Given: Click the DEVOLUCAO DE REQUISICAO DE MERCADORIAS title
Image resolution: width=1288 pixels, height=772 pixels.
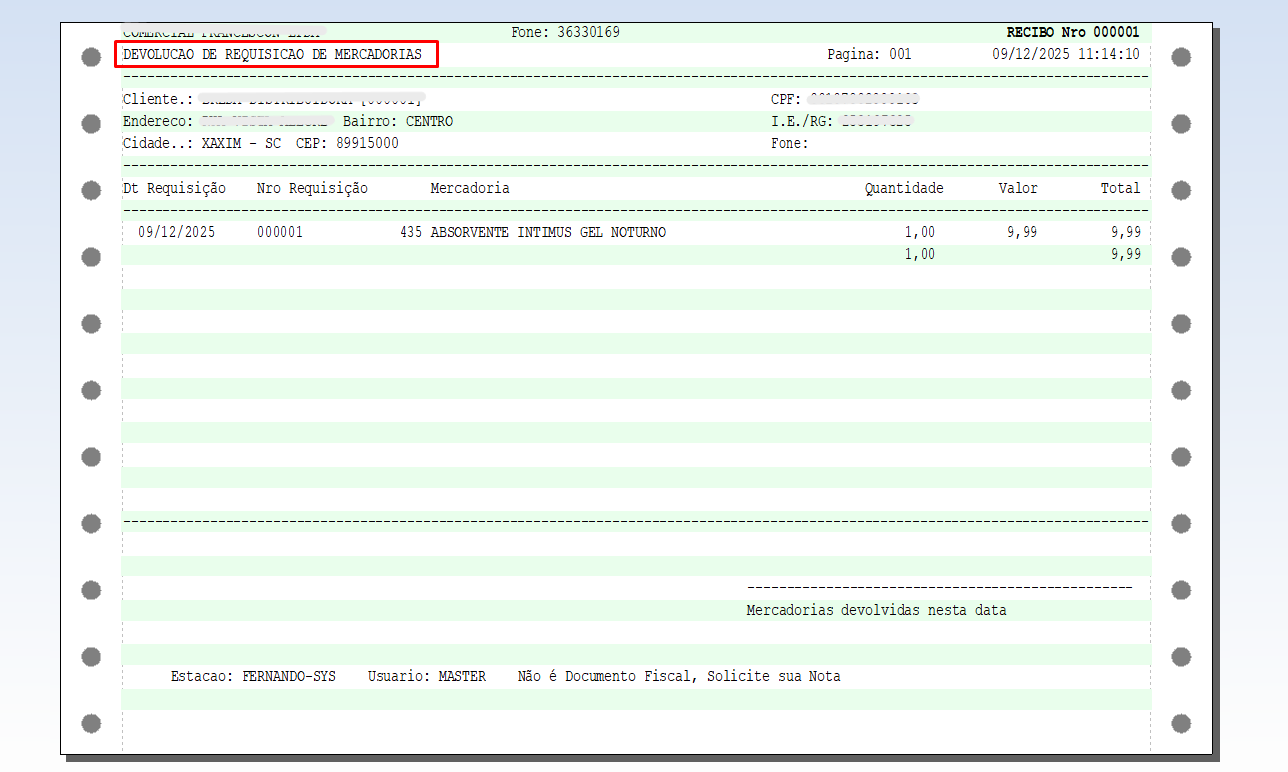Looking at the screenshot, I should (272, 54).
